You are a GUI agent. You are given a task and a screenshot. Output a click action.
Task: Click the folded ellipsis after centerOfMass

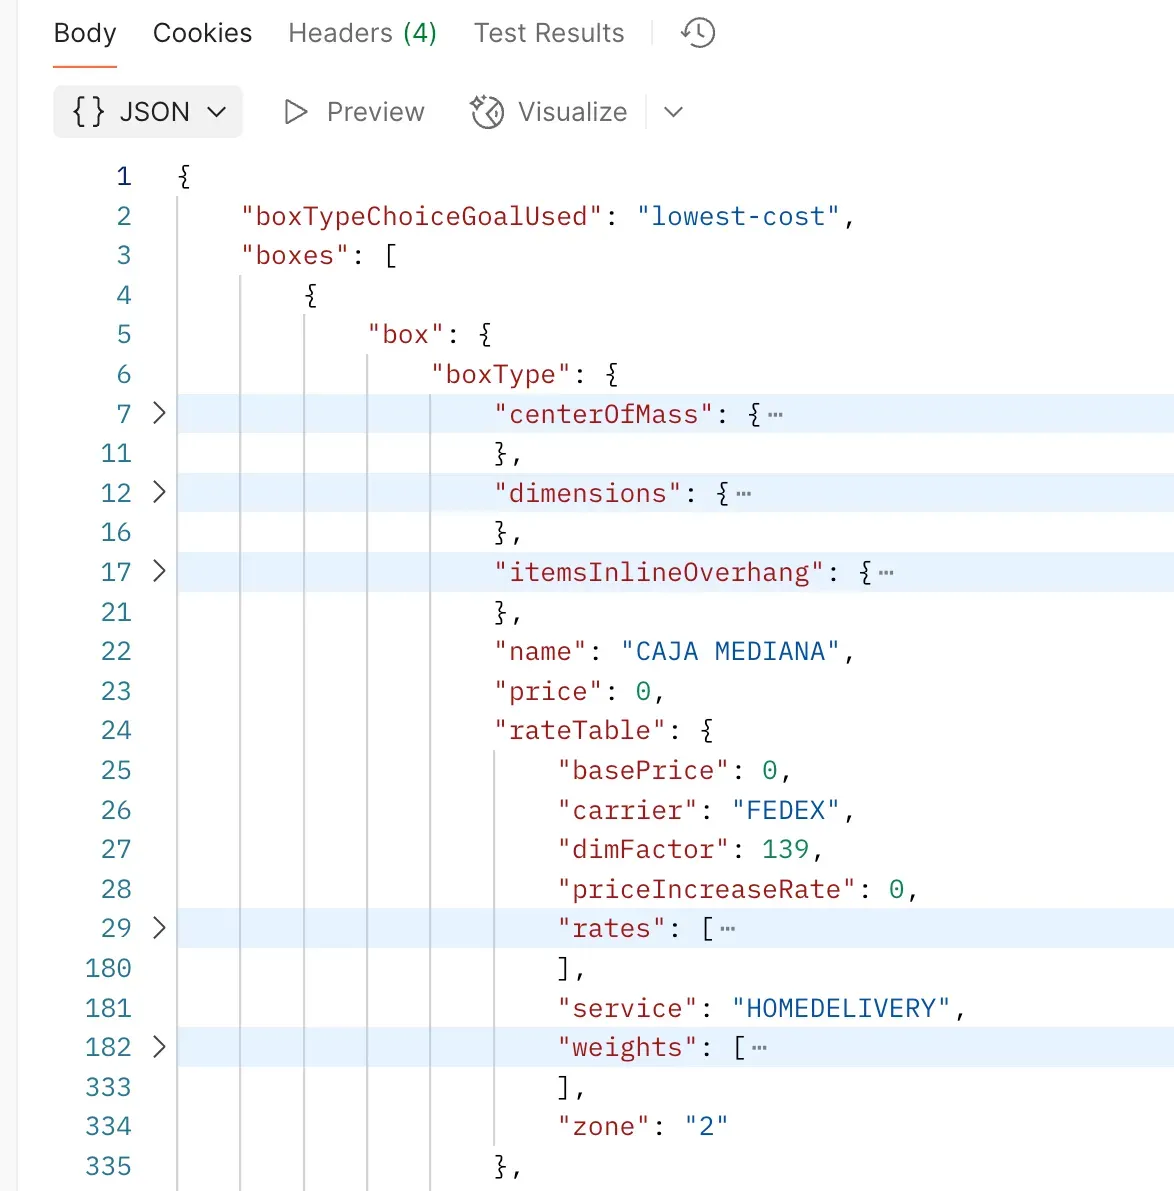[775, 415]
